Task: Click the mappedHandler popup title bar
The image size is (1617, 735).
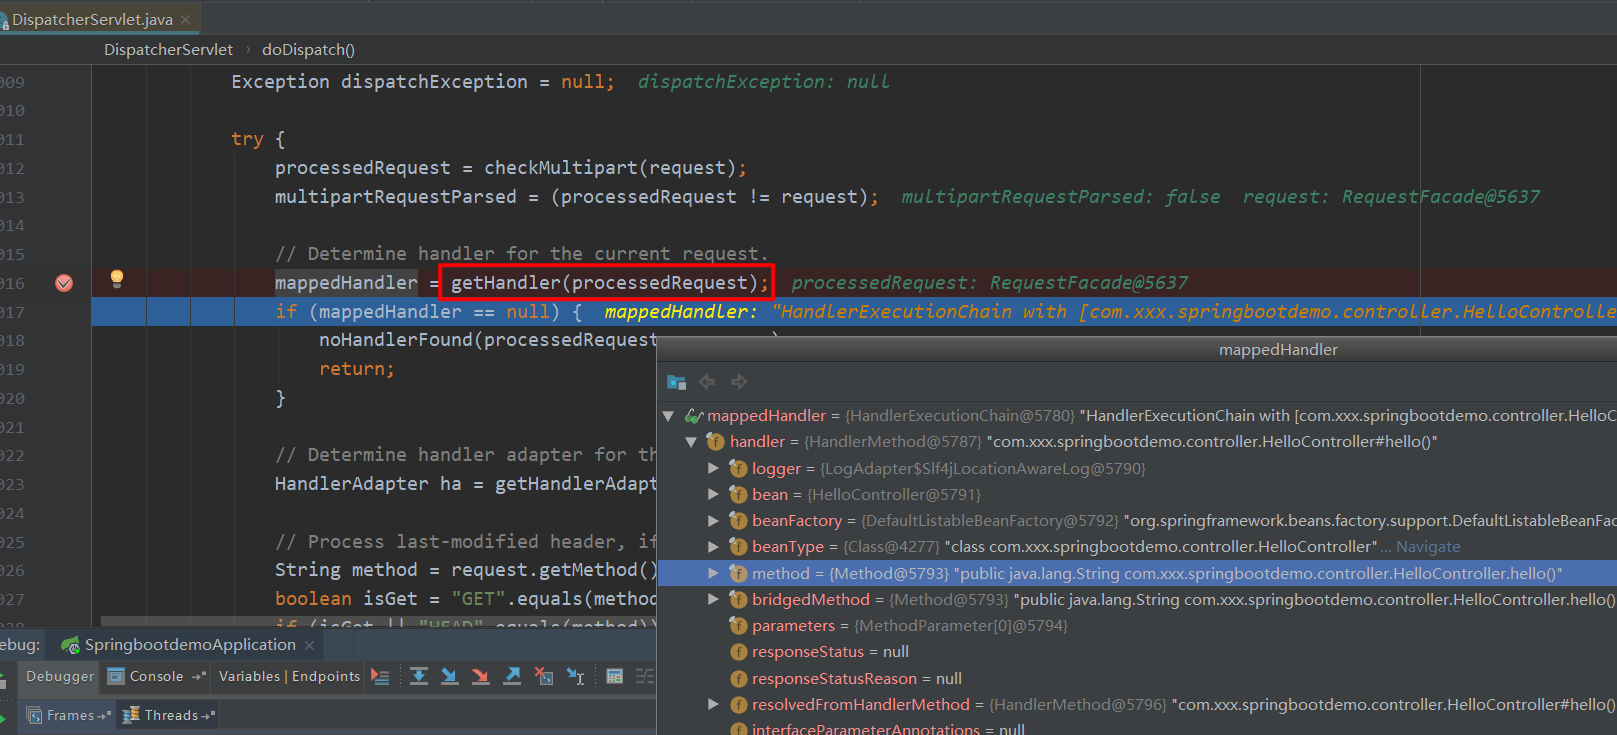Action: pyautogui.click(x=1136, y=349)
